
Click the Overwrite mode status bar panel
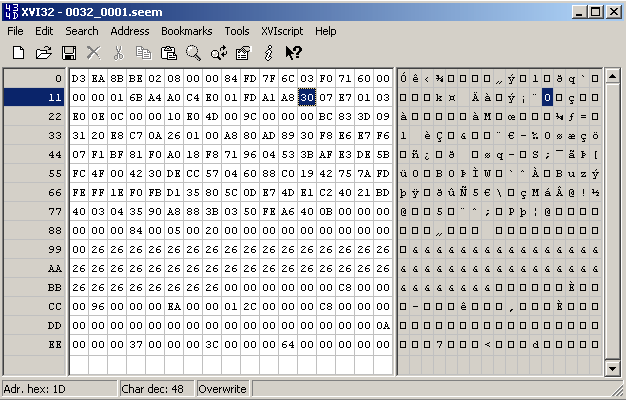coord(224,388)
